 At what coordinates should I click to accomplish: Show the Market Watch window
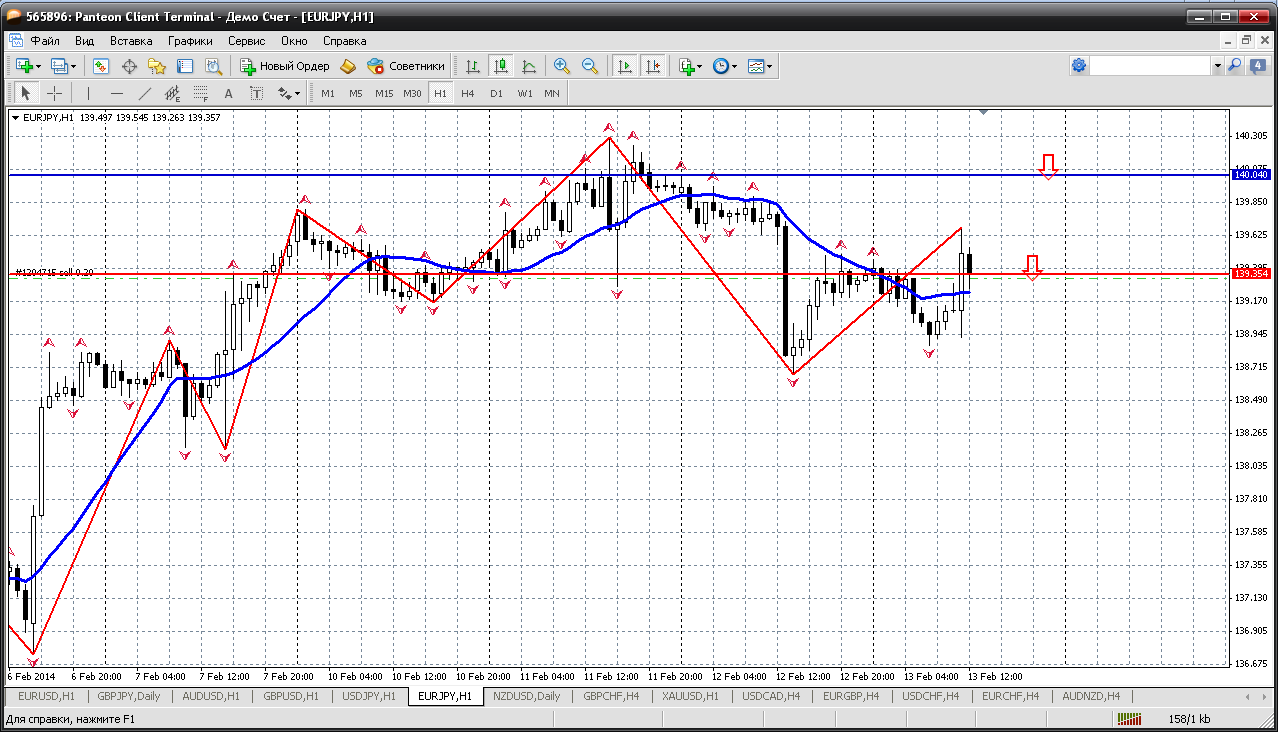click(x=101, y=66)
